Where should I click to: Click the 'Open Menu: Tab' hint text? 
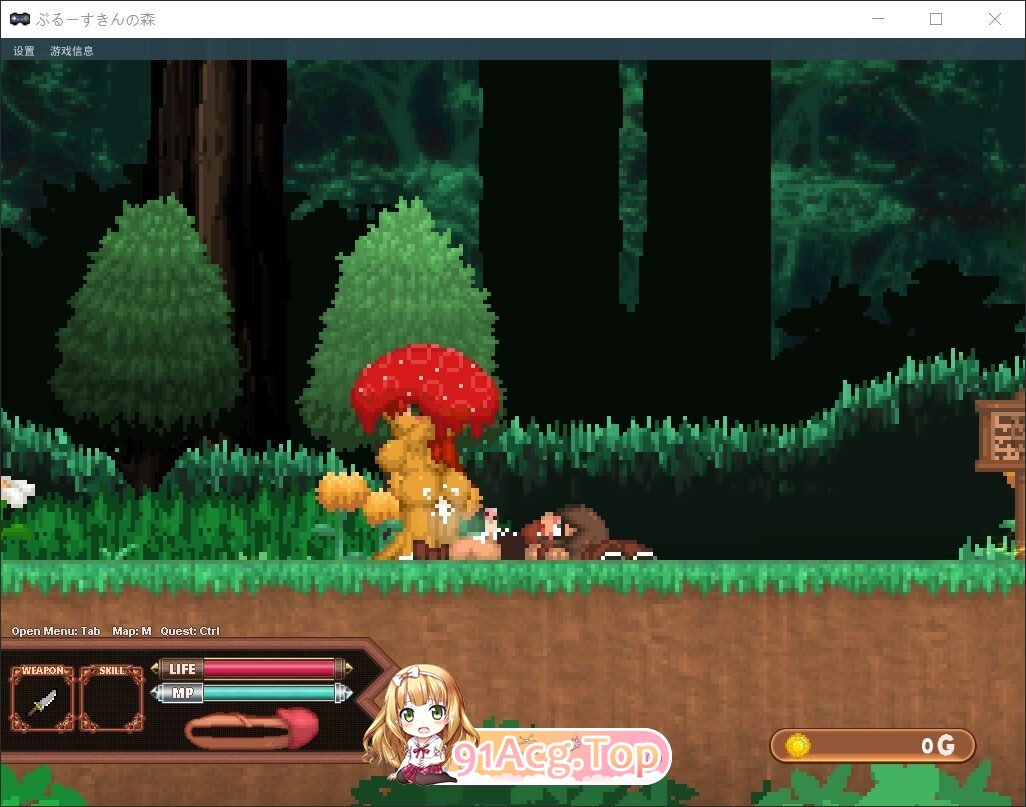56,631
